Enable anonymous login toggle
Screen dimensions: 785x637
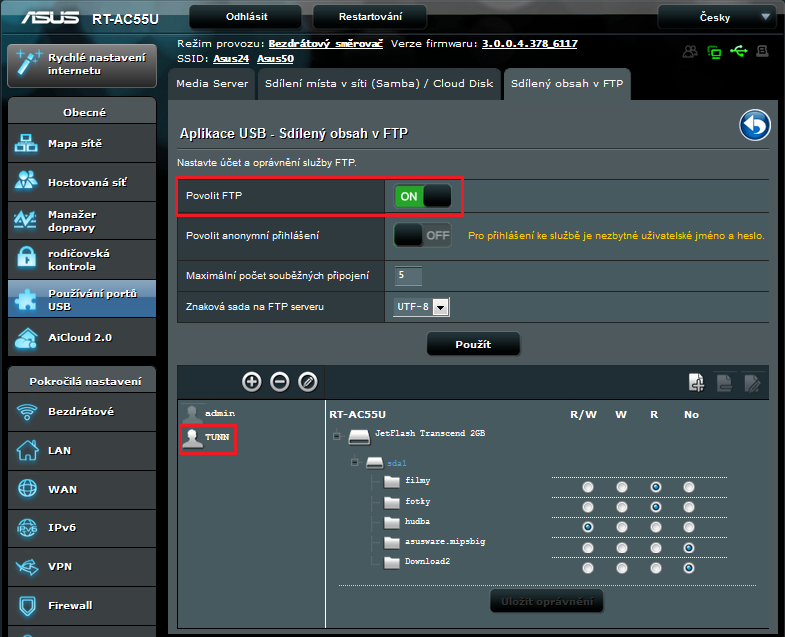424,236
